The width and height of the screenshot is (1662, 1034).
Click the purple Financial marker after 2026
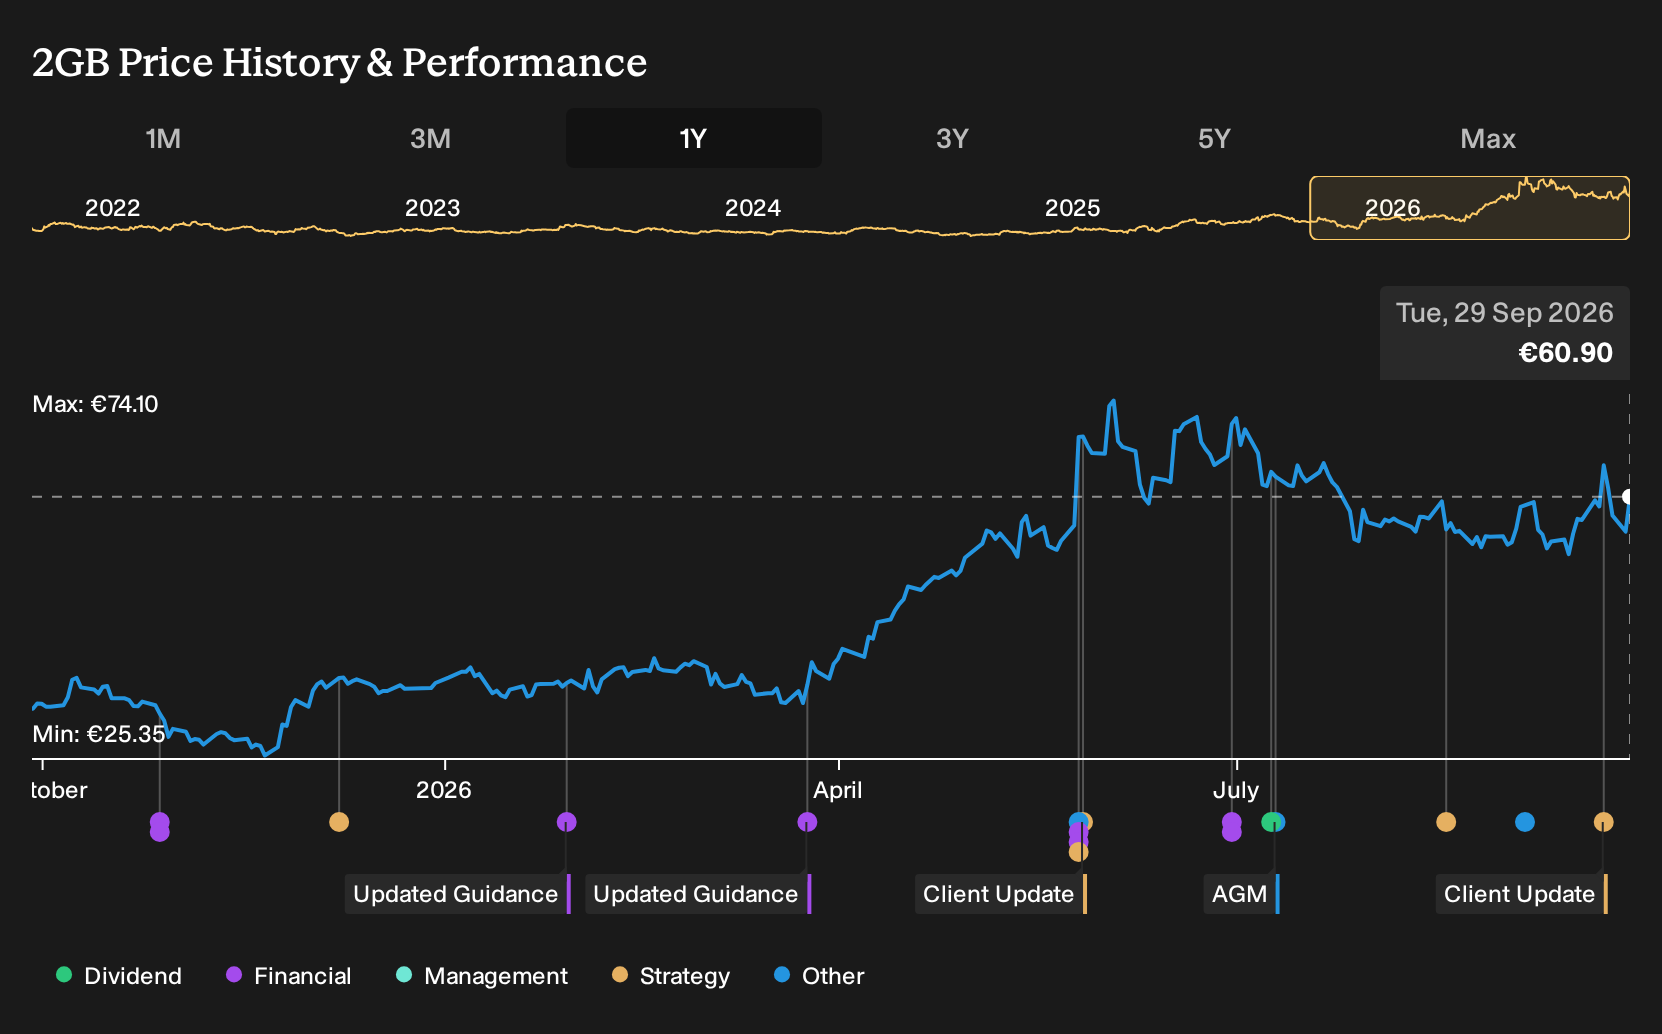click(x=566, y=822)
